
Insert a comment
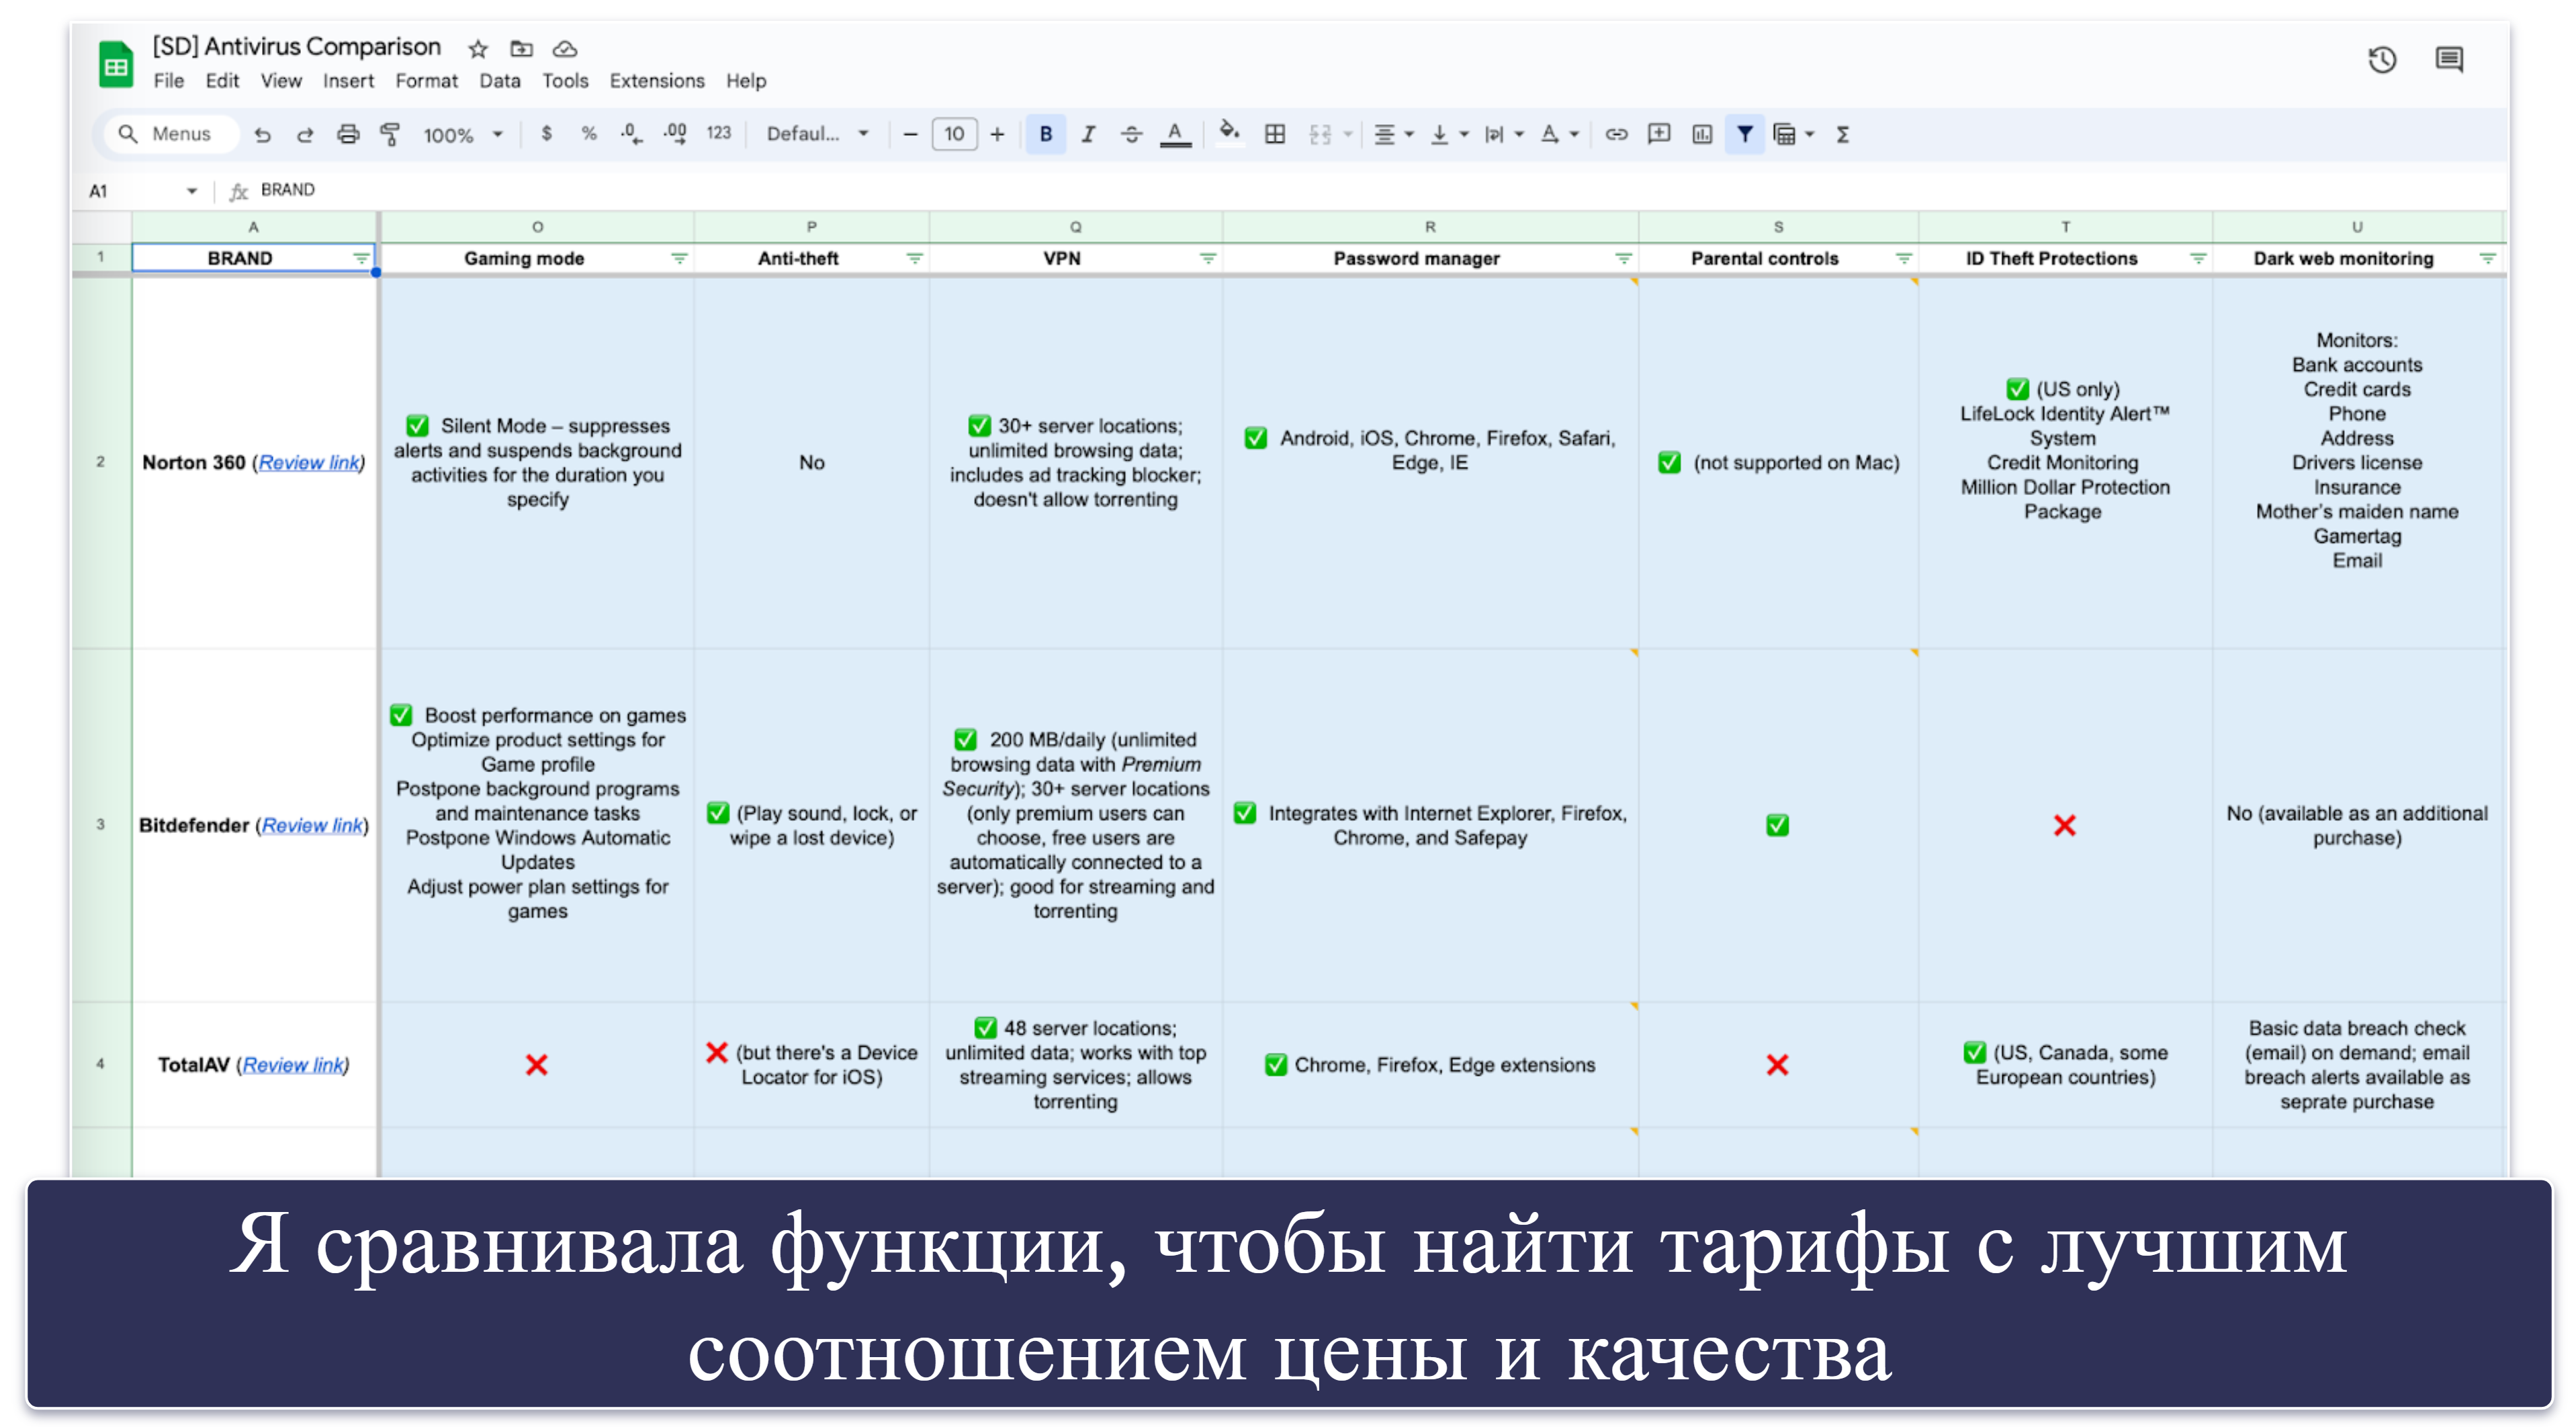1659,134
